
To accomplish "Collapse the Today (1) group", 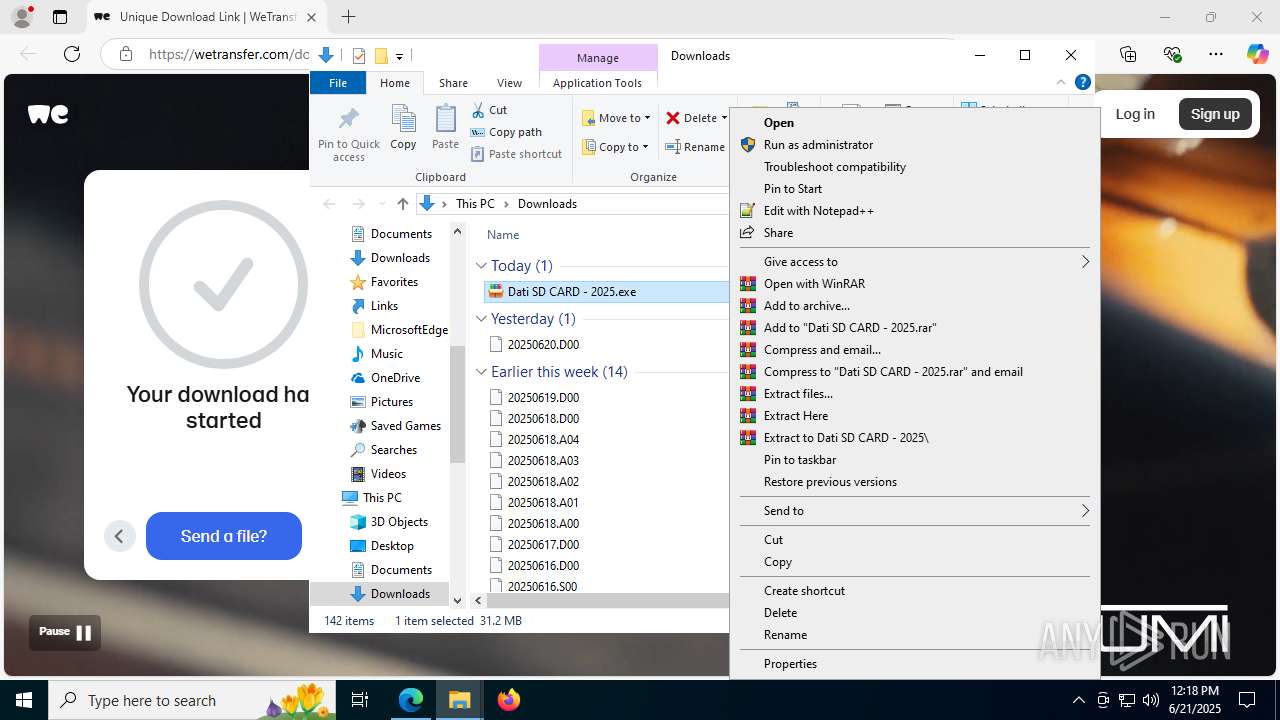I will pyautogui.click(x=481, y=266).
